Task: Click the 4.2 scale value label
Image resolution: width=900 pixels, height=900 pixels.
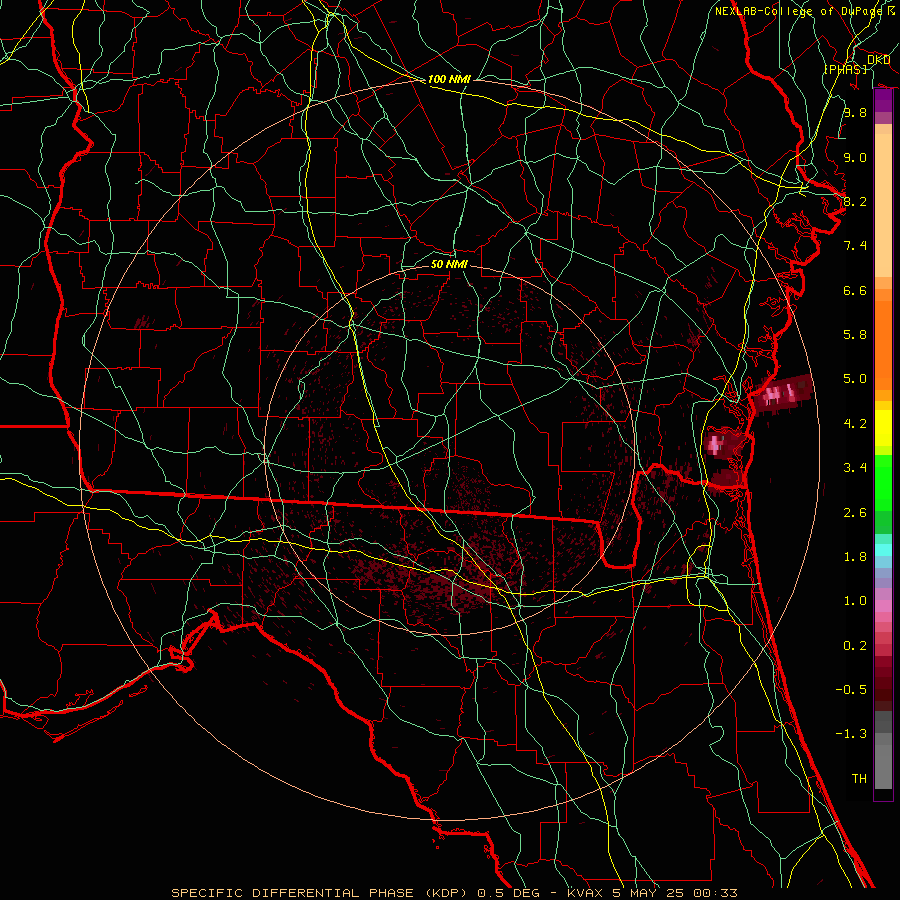Action: [x=855, y=424]
